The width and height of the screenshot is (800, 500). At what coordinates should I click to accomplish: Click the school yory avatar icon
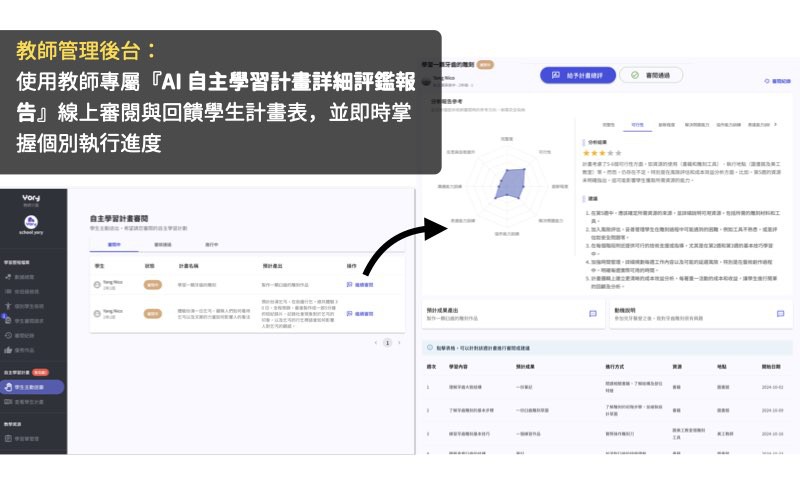pos(31,221)
